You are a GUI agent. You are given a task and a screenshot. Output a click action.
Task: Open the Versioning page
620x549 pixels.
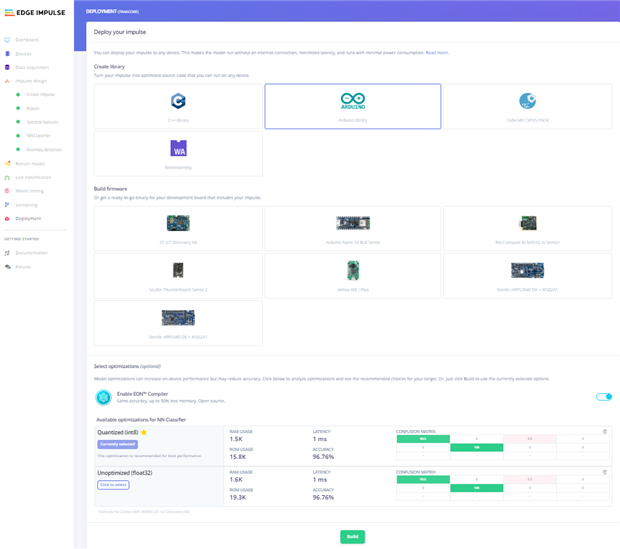[x=26, y=205]
